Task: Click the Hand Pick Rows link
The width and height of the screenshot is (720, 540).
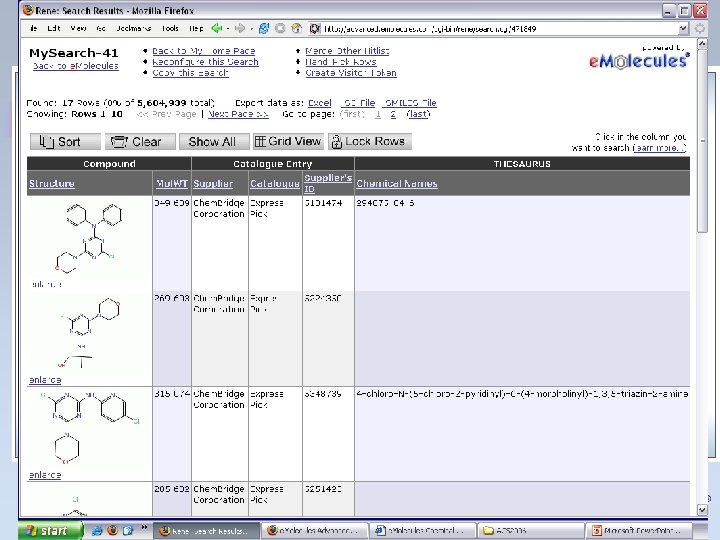Action: point(341,62)
